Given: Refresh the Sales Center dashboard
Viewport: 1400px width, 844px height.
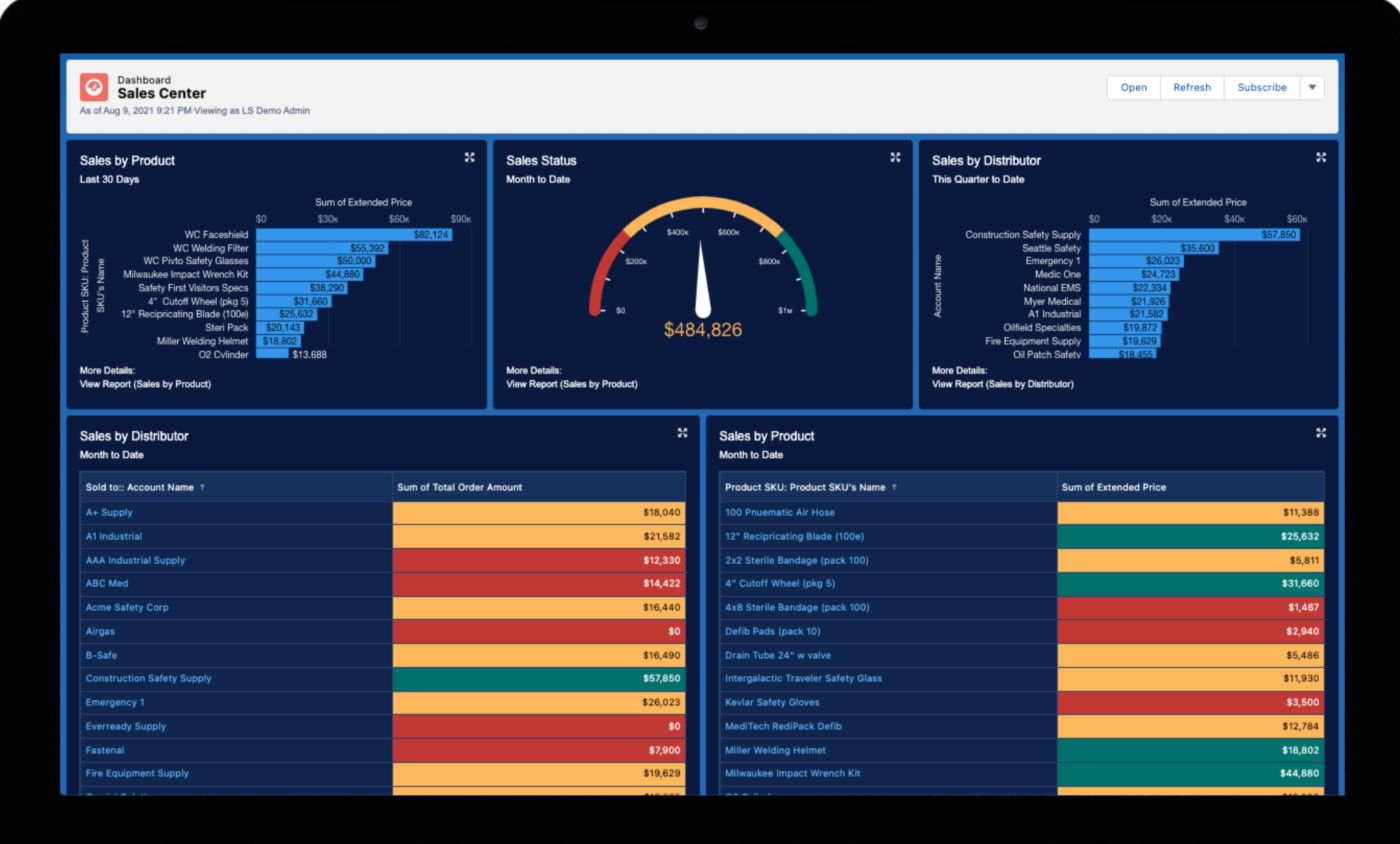Looking at the screenshot, I should click(1192, 87).
